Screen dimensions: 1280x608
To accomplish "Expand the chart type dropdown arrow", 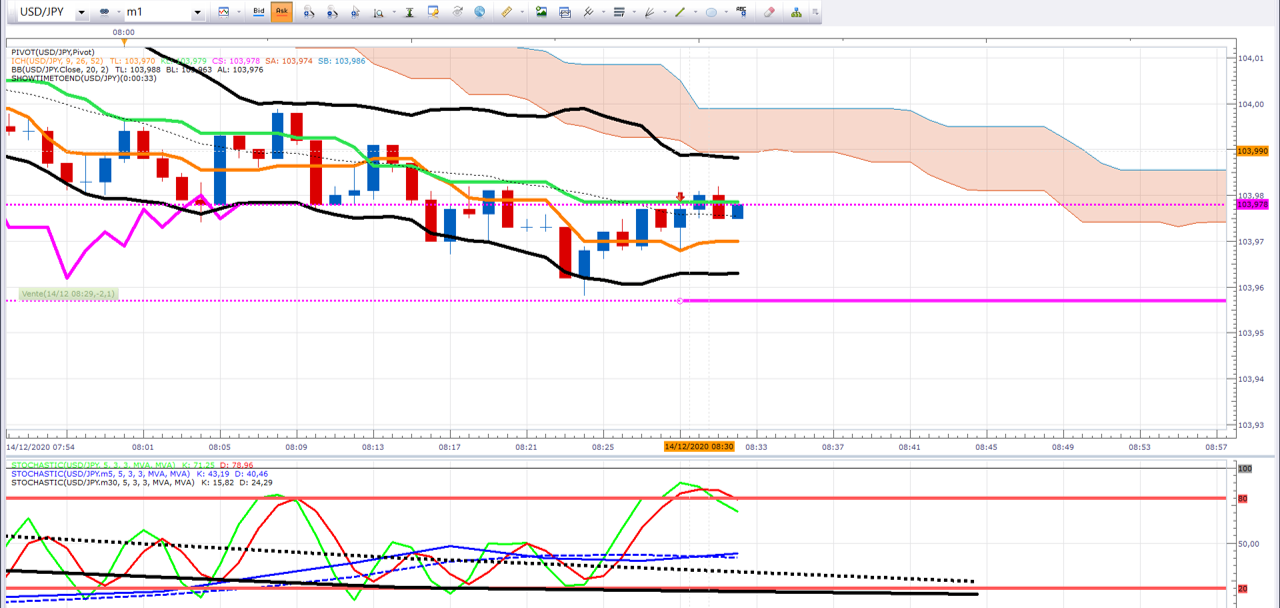I will coord(239,12).
